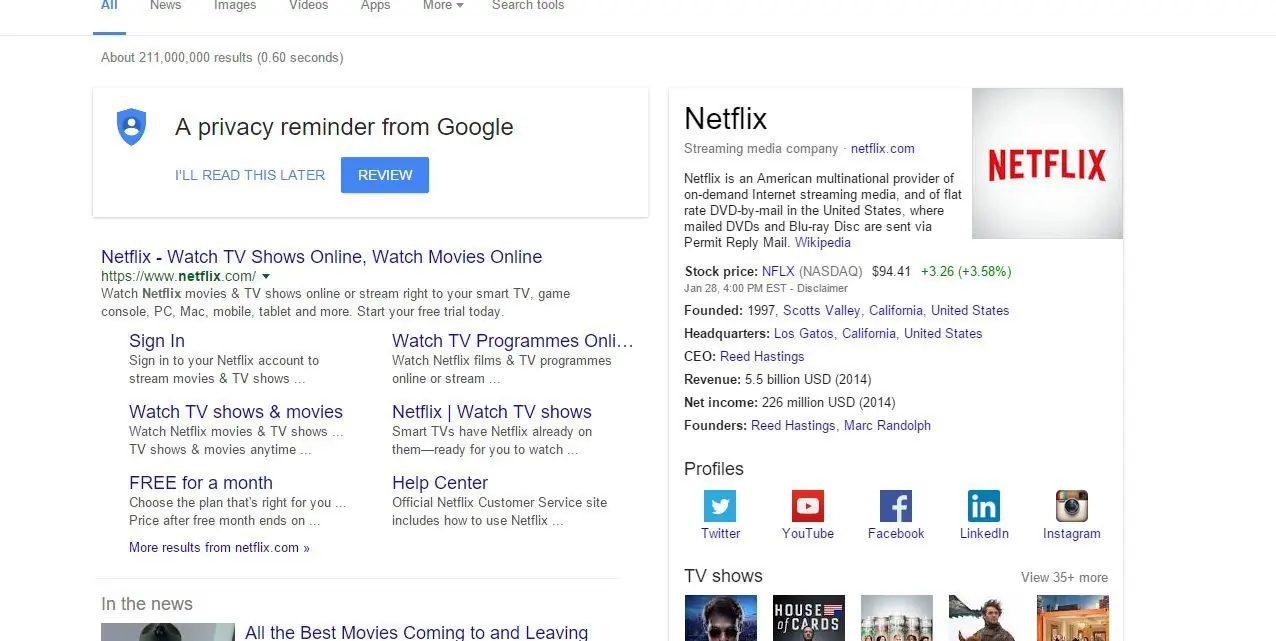
Task: Open Netflix's Twitter profile icon
Action: point(720,506)
